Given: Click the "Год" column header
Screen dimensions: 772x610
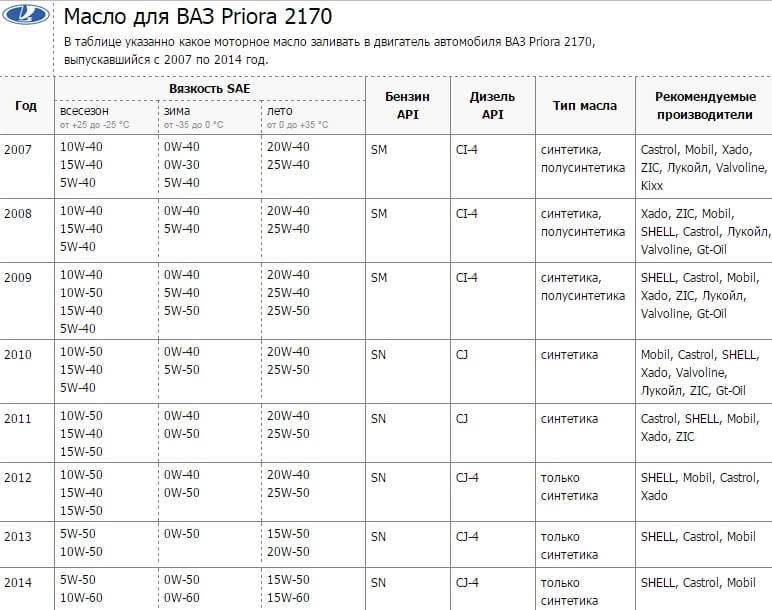Looking at the screenshot, I should (26, 106).
